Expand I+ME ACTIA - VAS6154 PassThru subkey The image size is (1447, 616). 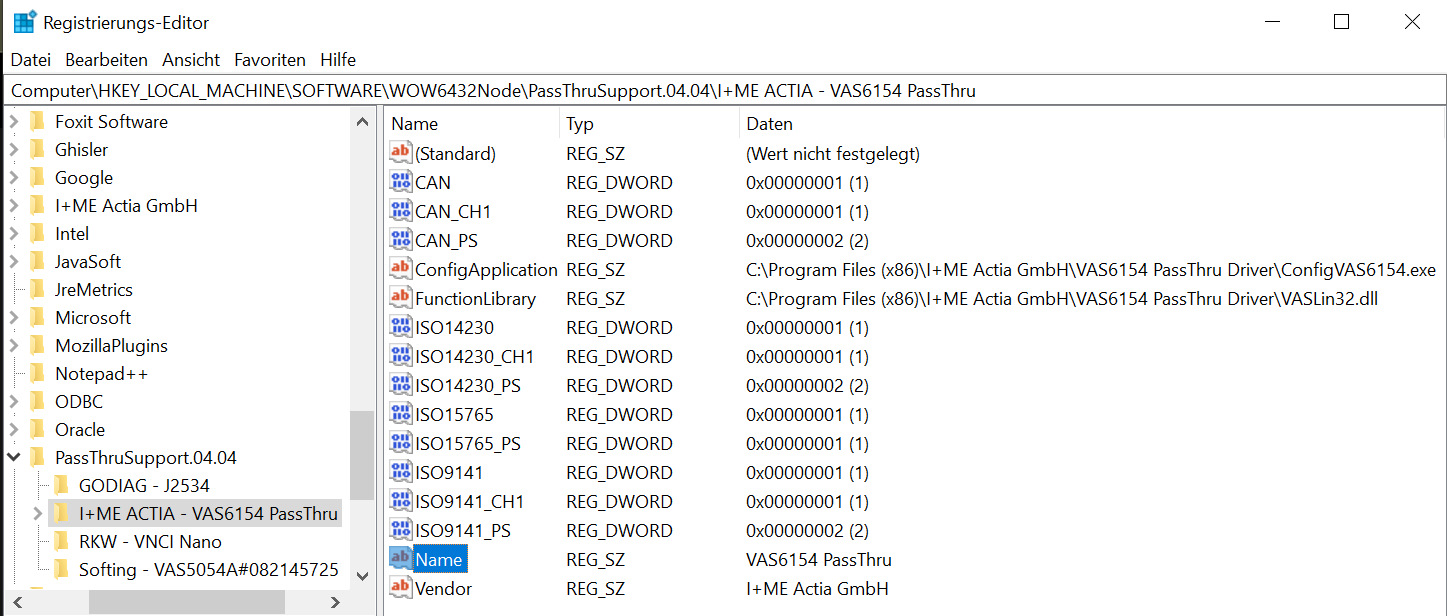(38, 513)
